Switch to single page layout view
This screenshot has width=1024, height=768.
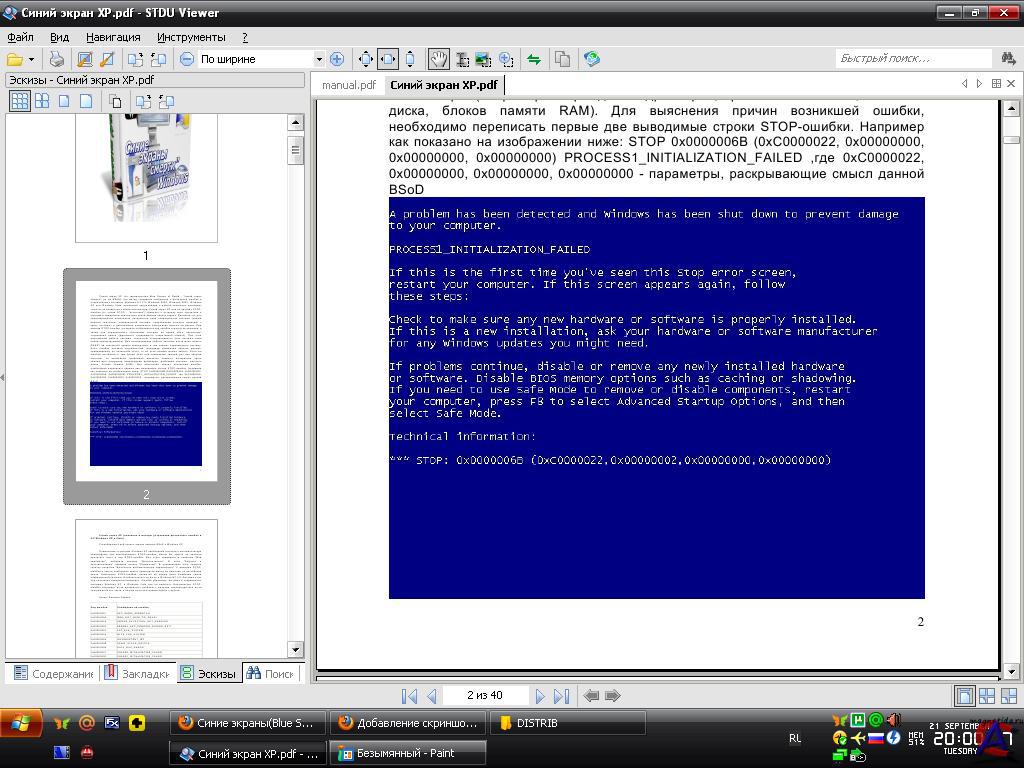(x=965, y=695)
